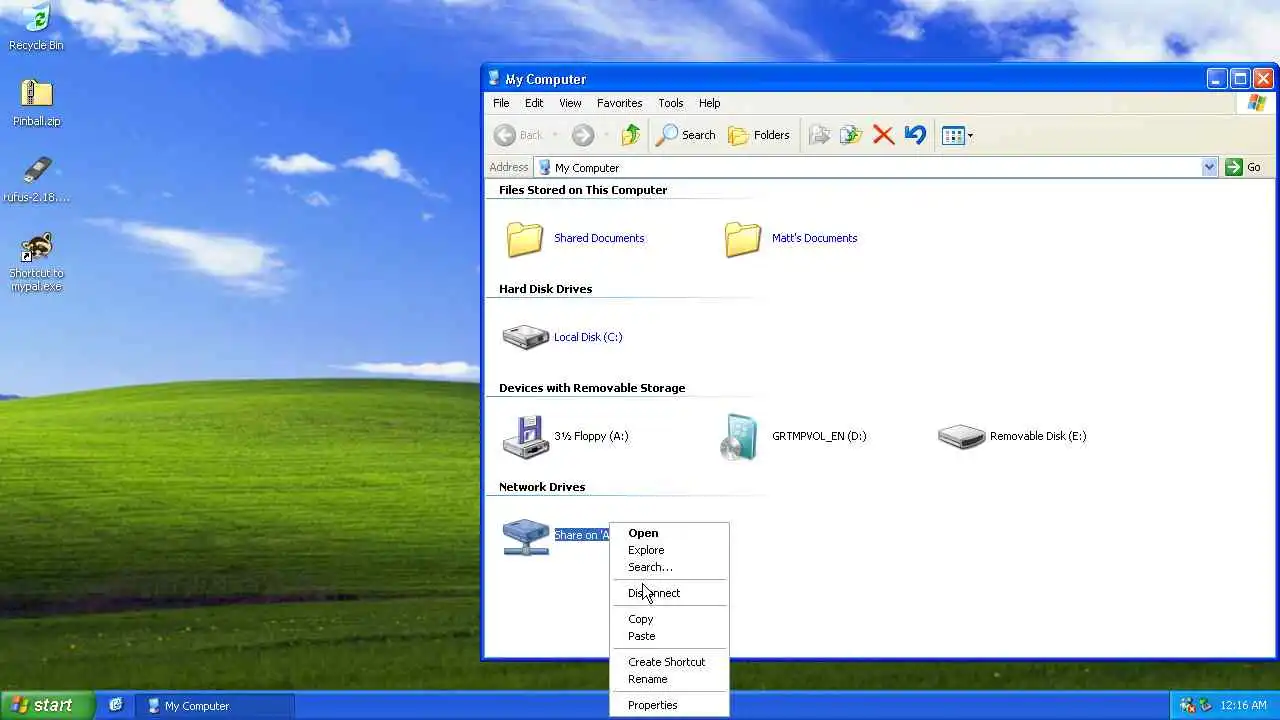Choose Explore in the context menu

[x=669, y=550]
